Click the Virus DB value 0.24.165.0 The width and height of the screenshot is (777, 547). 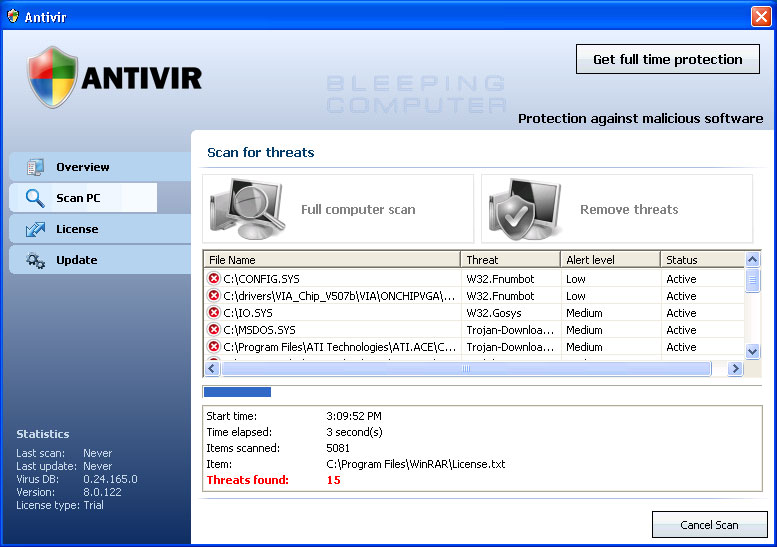tap(110, 479)
